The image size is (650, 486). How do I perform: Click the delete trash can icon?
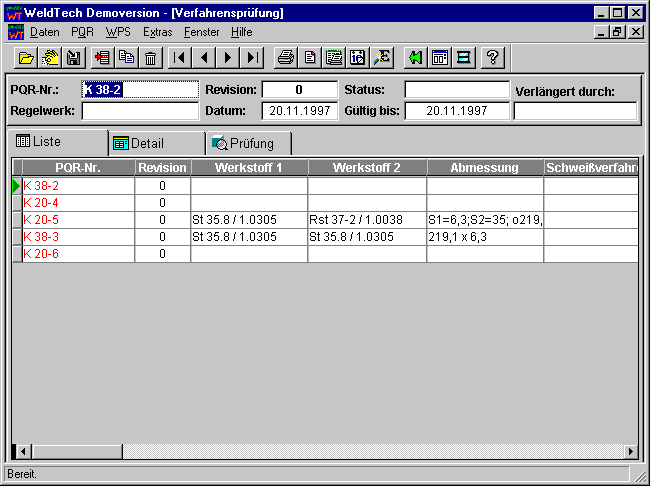point(150,57)
